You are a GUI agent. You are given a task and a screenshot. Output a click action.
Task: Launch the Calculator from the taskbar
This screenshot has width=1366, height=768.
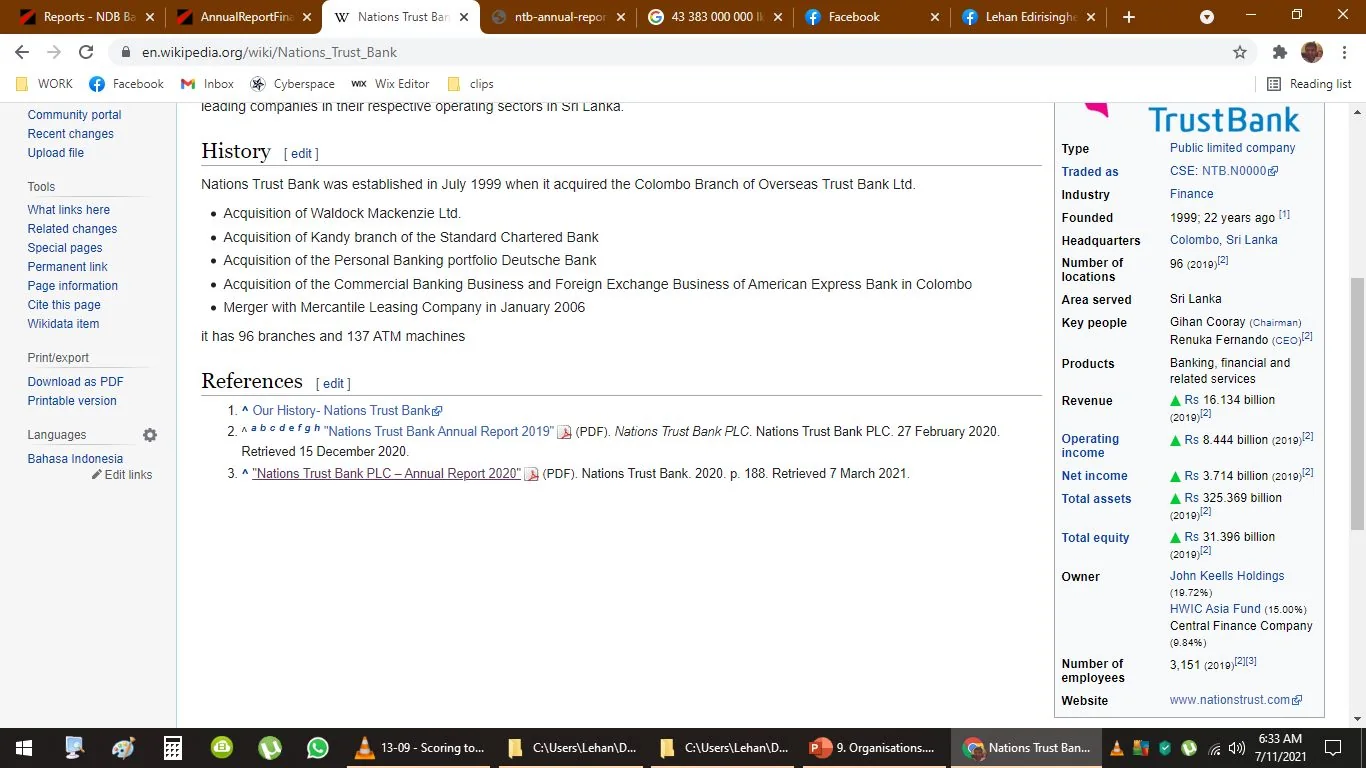(172, 748)
